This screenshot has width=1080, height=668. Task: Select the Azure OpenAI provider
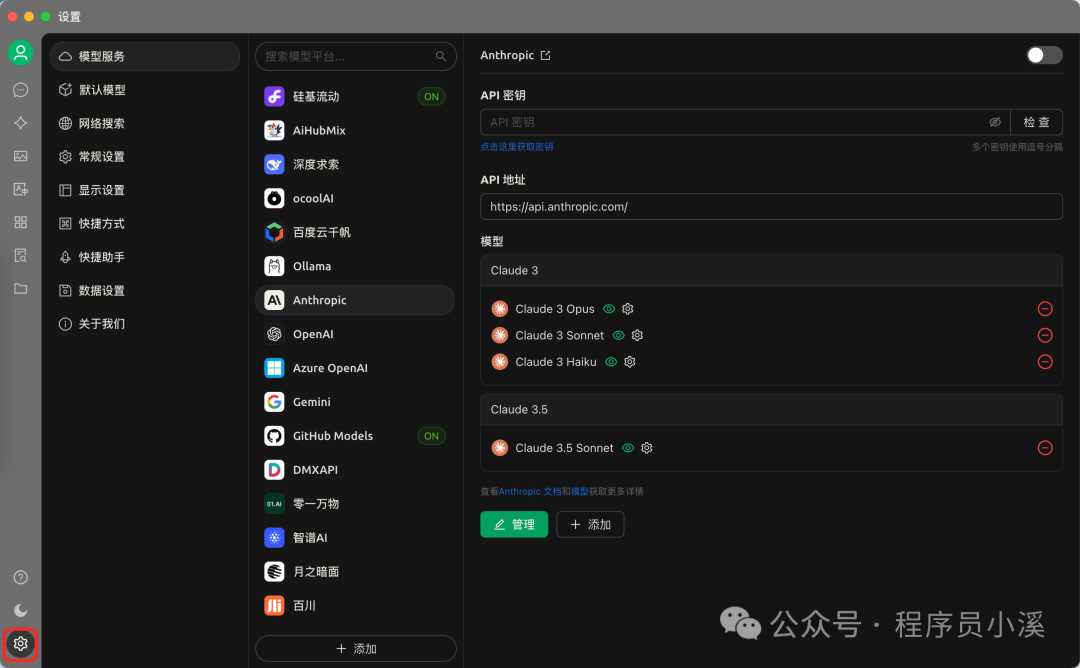click(x=355, y=368)
